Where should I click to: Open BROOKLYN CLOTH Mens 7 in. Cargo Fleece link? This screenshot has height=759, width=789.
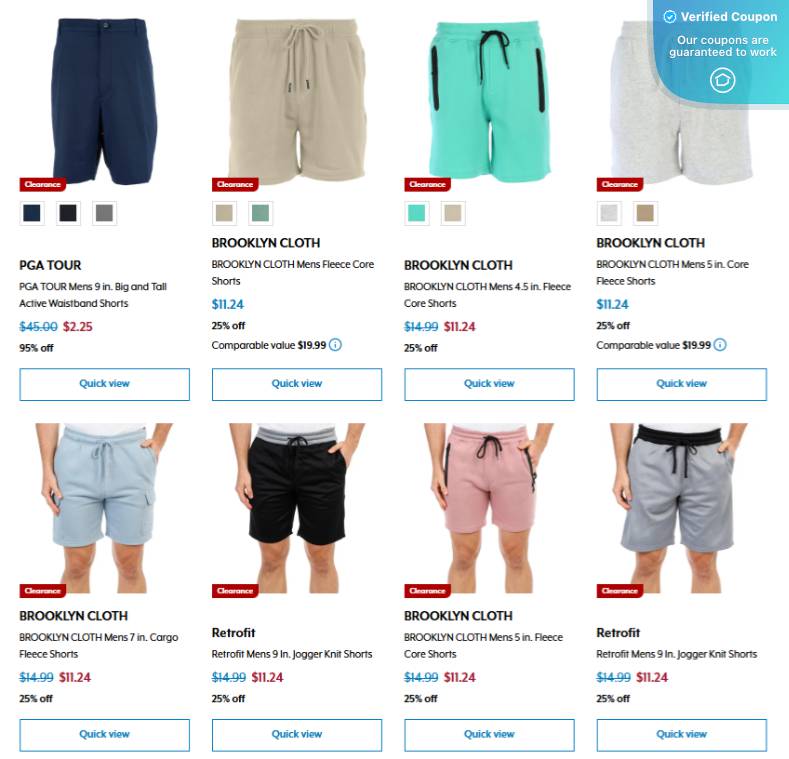(x=99, y=646)
